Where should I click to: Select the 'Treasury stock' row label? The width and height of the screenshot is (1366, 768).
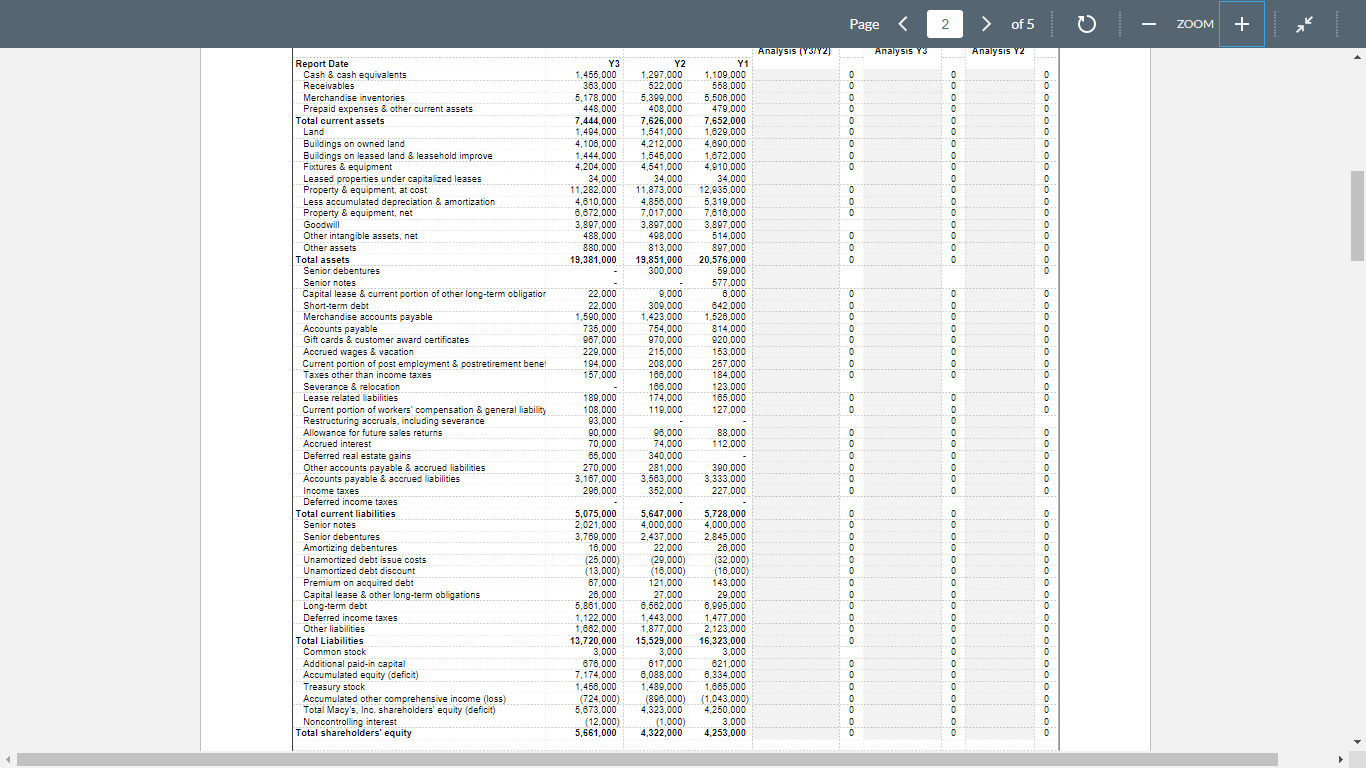pos(334,687)
